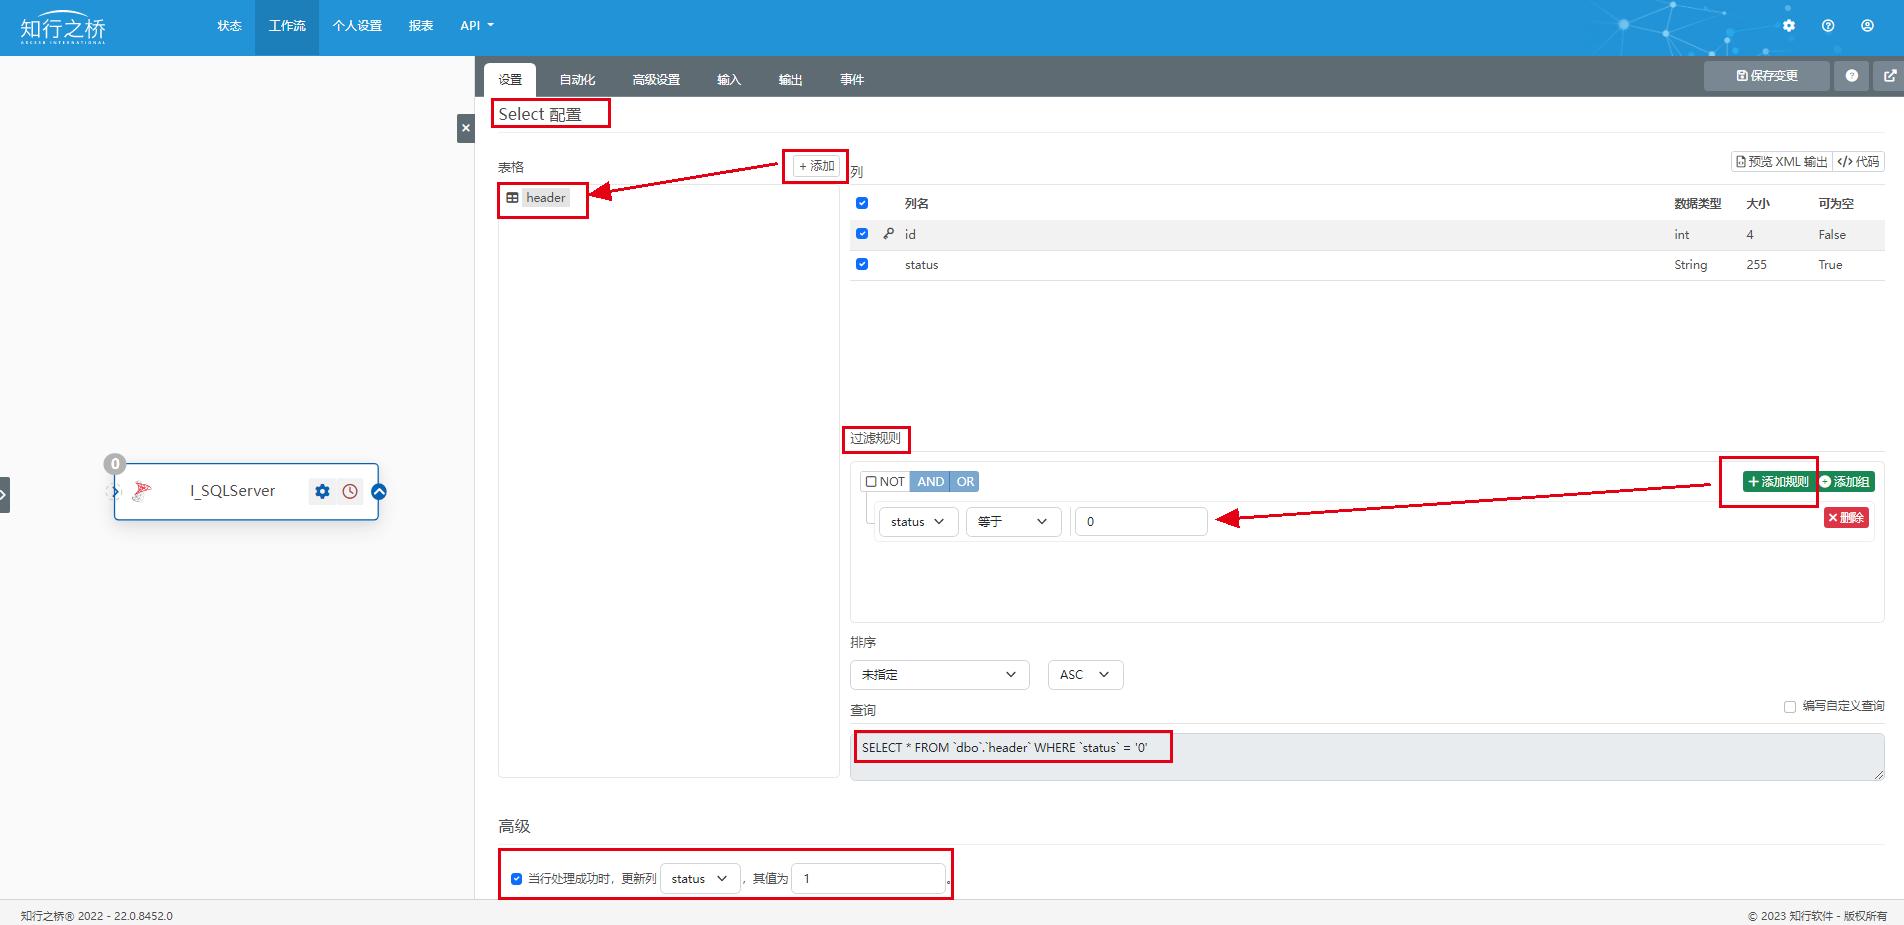Open the ASC sort order dropdown

click(x=1085, y=675)
